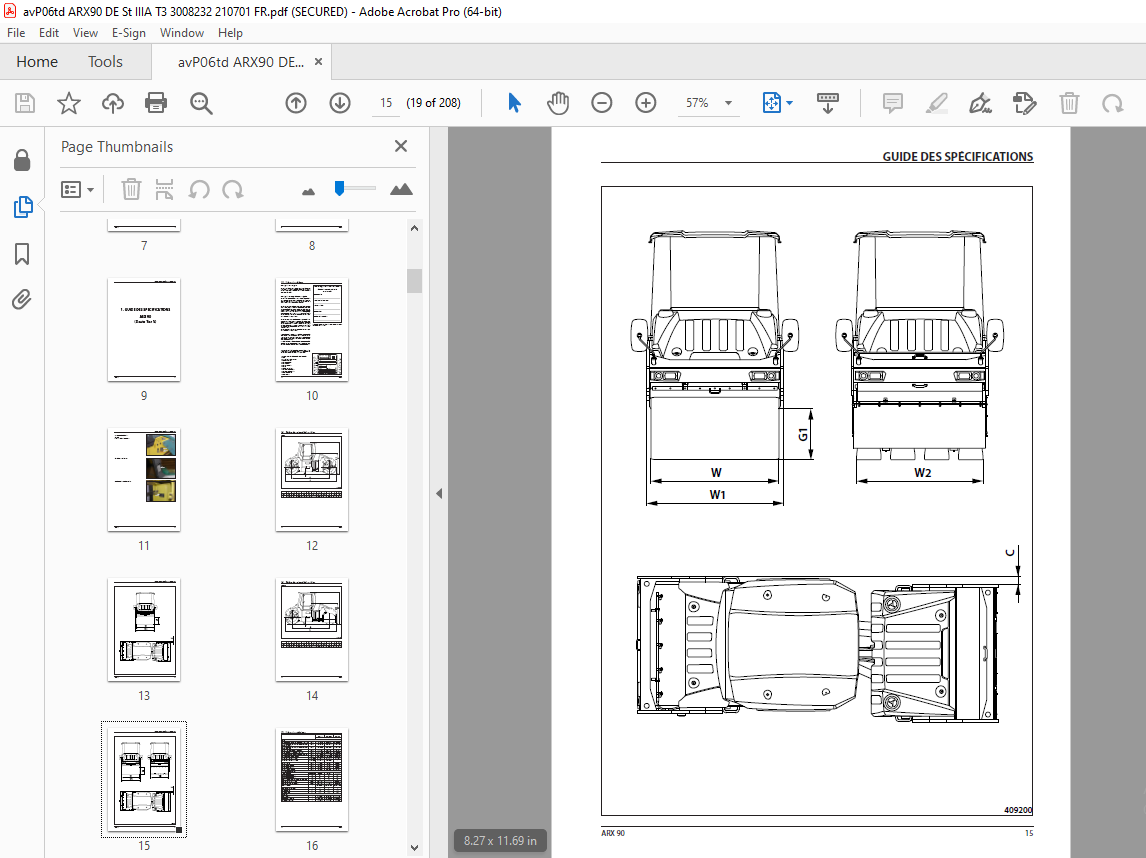Select page 12 thumbnail
Screen dimensions: 1146x858
coord(312,479)
